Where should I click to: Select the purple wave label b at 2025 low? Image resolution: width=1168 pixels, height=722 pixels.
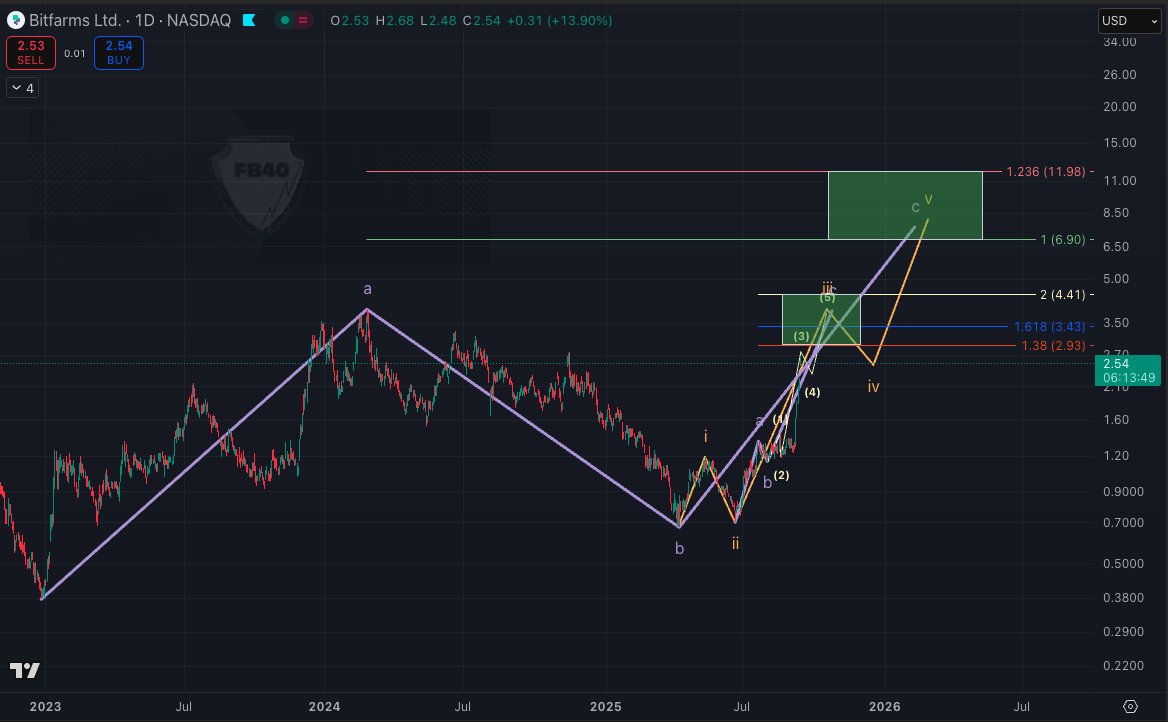click(679, 548)
